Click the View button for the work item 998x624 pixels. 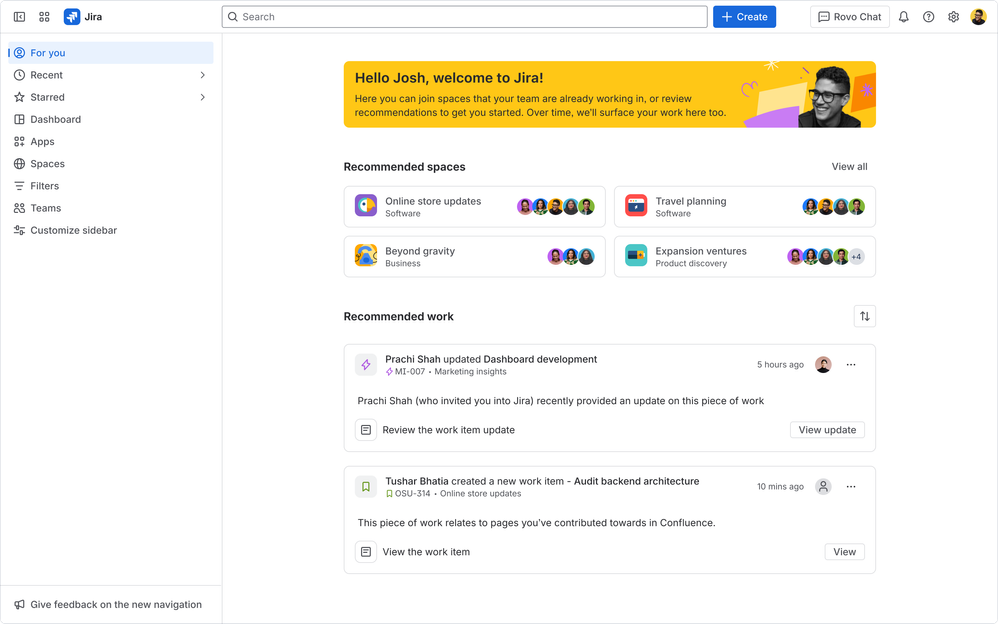pyautogui.click(x=845, y=551)
